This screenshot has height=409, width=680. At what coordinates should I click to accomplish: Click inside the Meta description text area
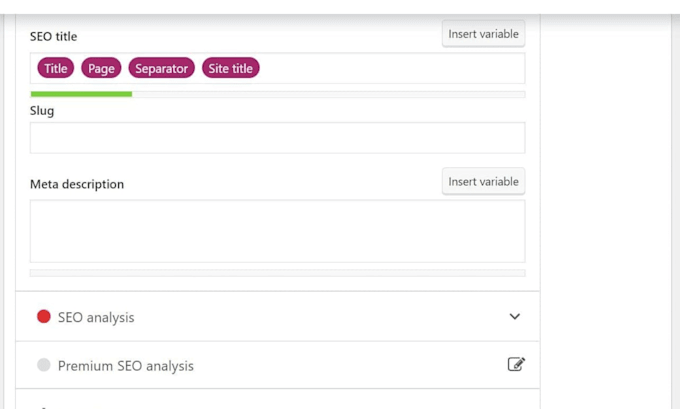click(277, 231)
